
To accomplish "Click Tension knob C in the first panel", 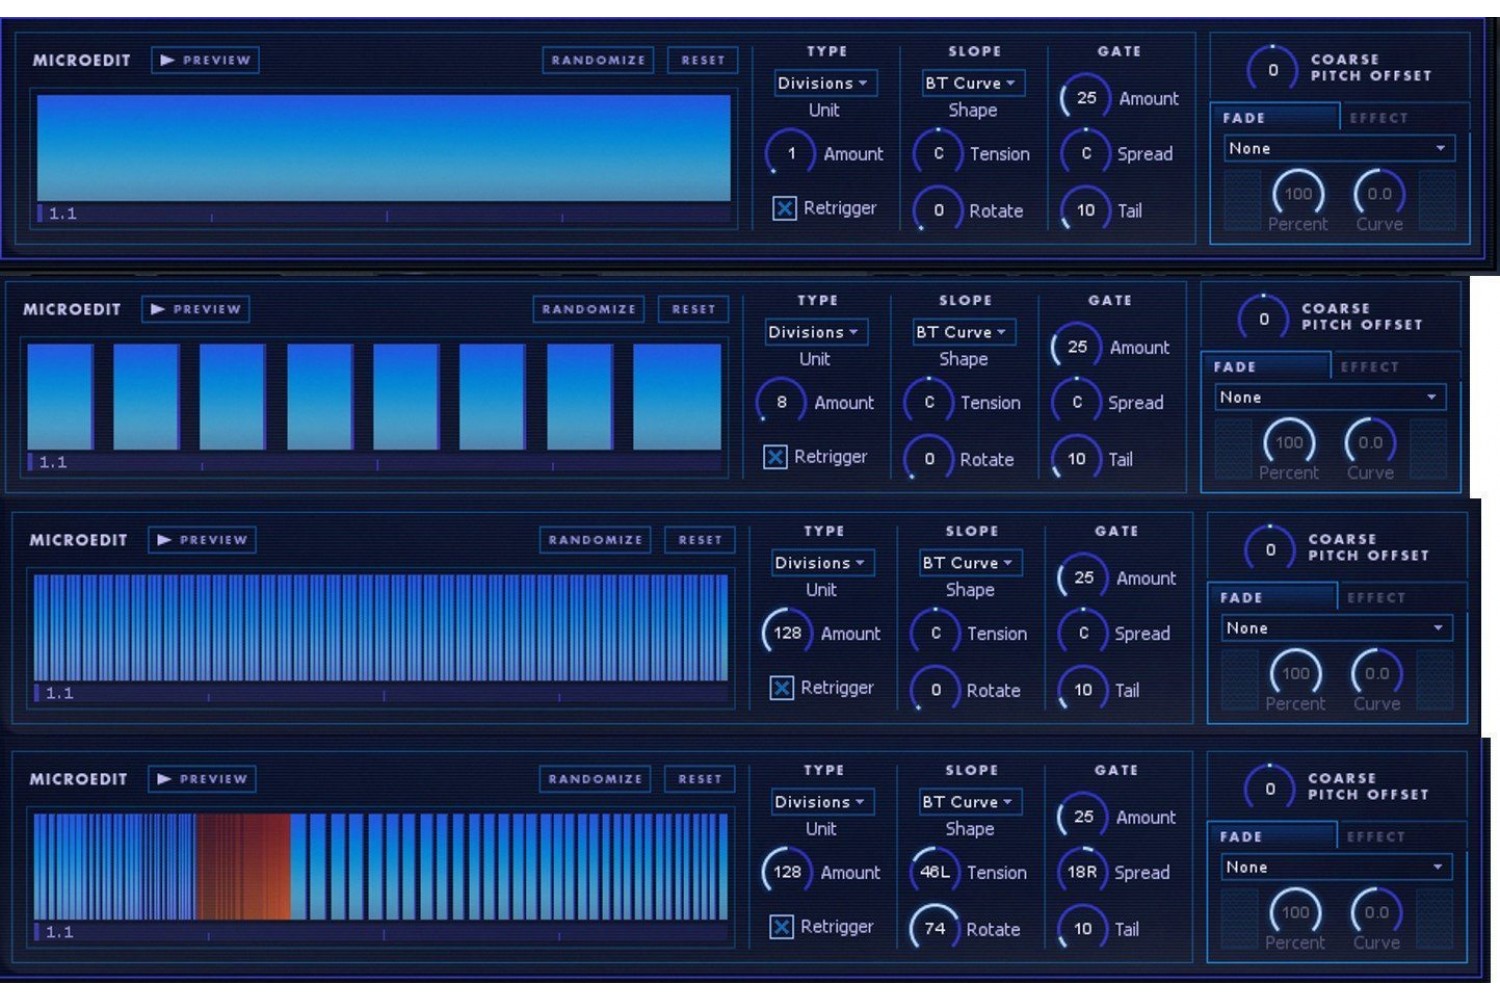I will point(938,154).
